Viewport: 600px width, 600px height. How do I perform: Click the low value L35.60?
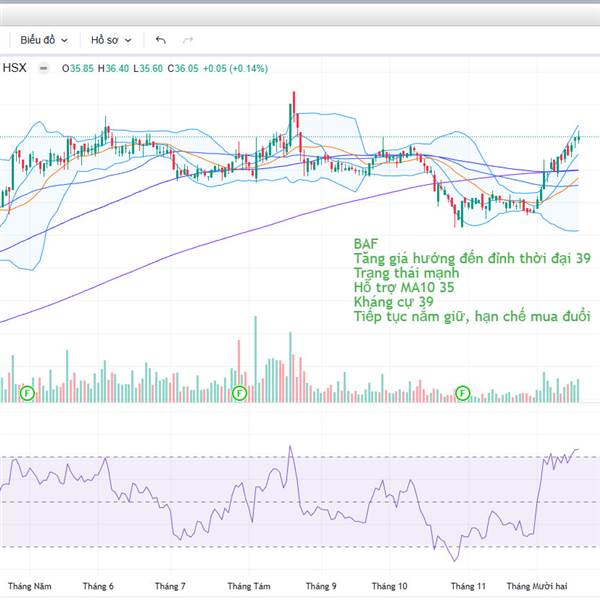pyautogui.click(x=148, y=68)
